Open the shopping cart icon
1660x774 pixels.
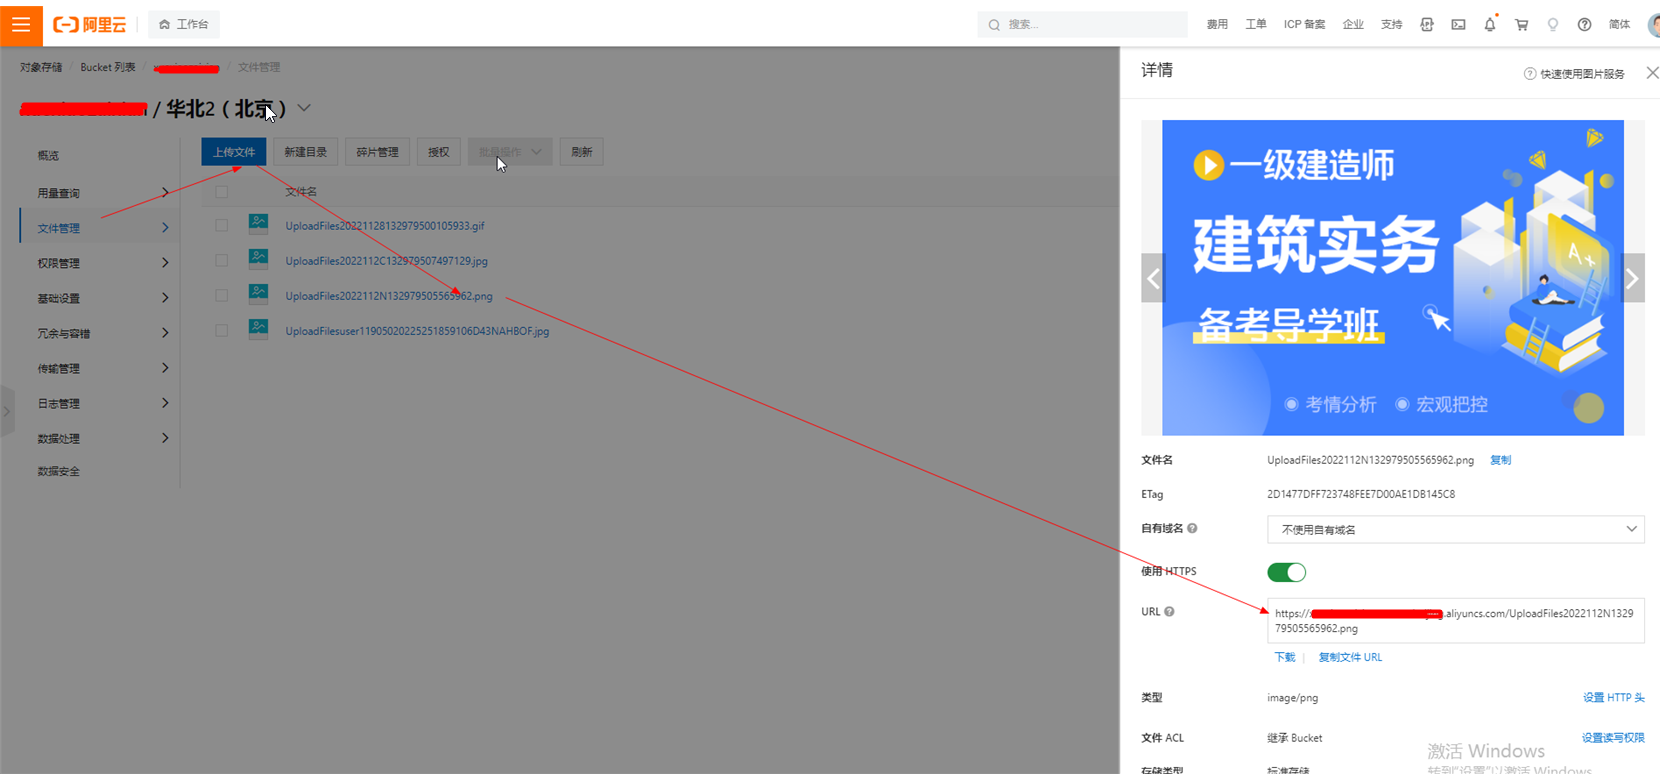pos(1521,24)
